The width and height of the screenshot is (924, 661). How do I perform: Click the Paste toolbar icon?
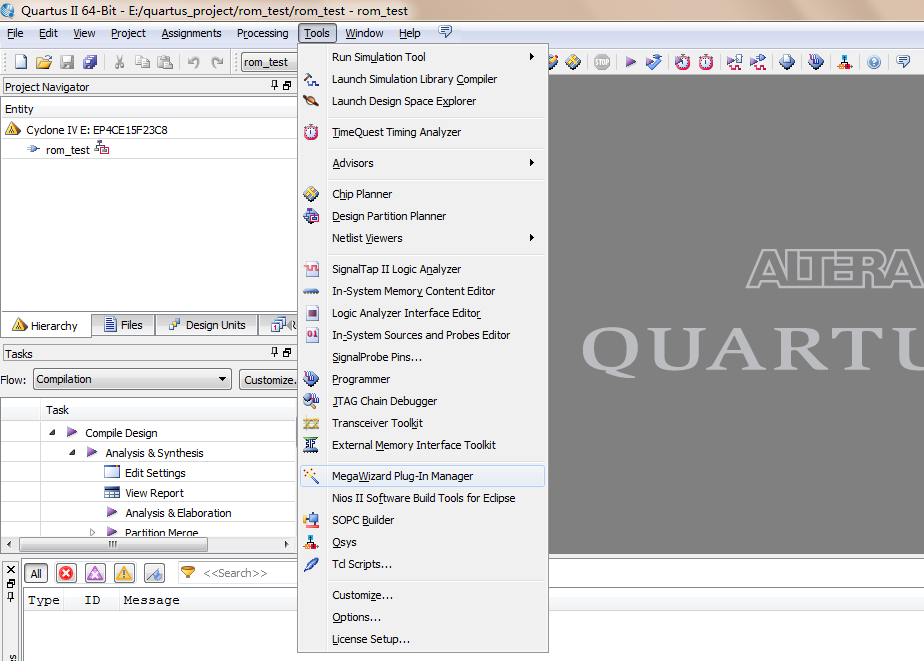tap(165, 62)
